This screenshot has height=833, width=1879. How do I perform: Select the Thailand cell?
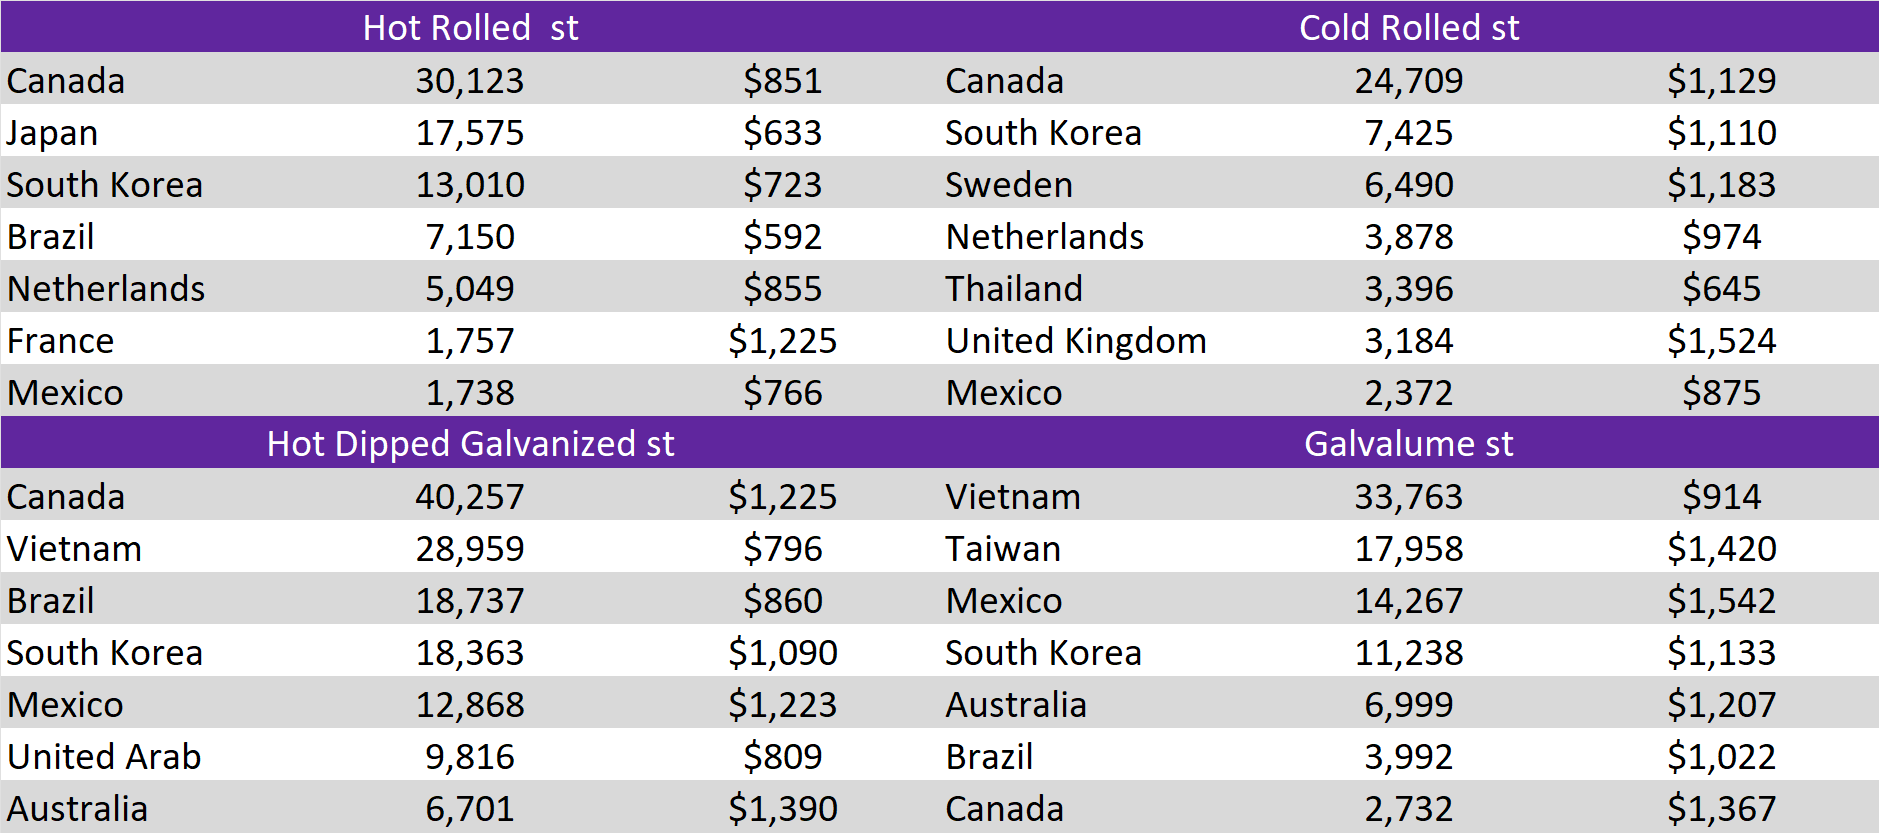1014,289
